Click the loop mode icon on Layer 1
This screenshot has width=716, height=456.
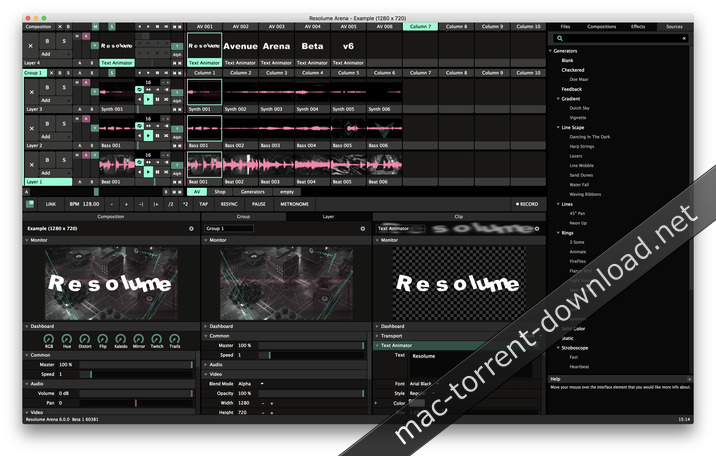139,162
